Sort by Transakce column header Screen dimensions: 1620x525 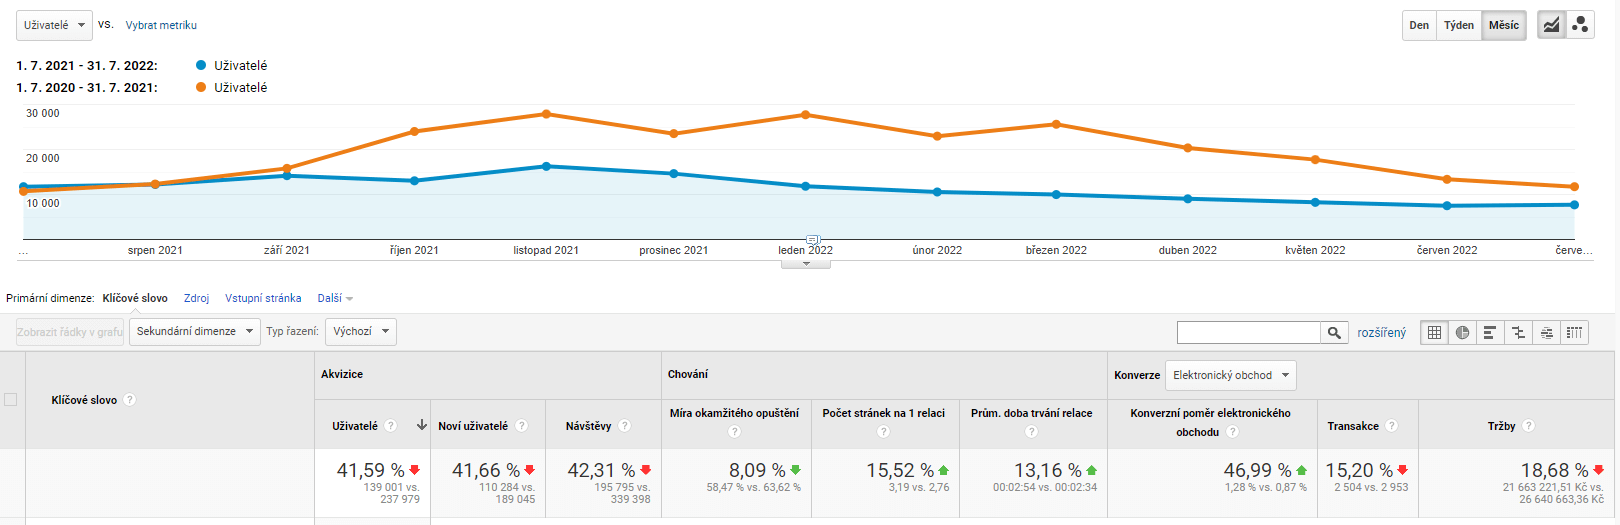coord(1353,426)
